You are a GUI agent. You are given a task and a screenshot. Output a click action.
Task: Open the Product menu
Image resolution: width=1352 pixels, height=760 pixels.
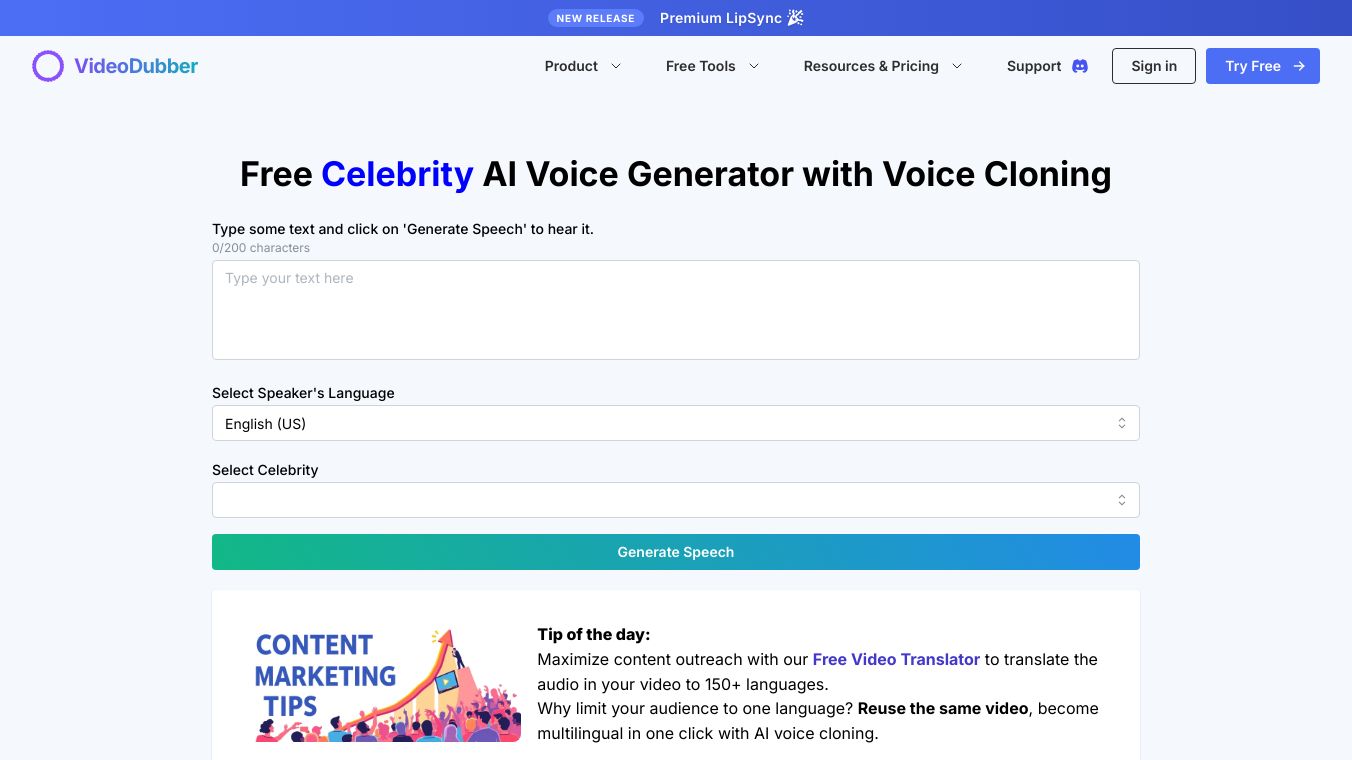click(583, 66)
